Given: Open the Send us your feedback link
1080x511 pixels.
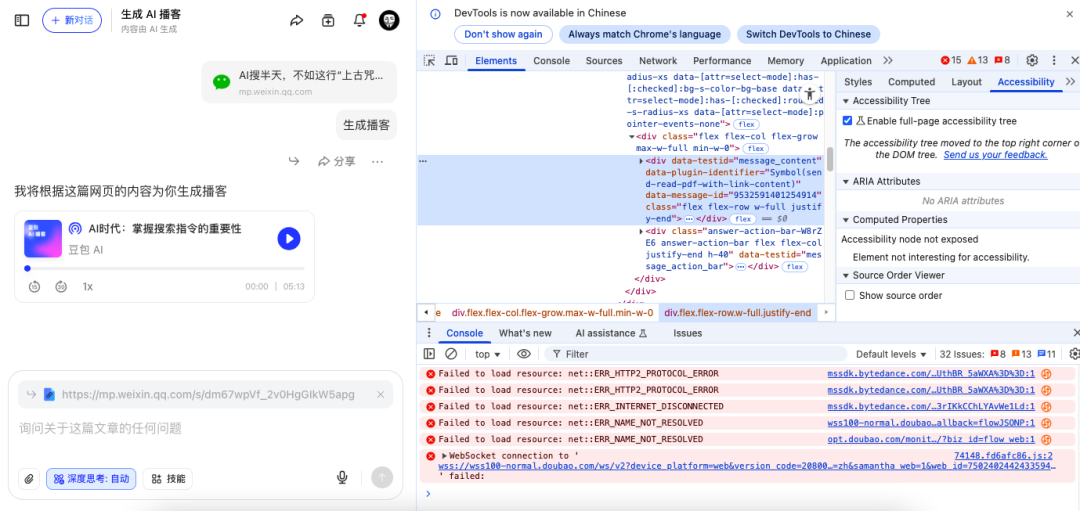Looking at the screenshot, I should [x=995, y=155].
